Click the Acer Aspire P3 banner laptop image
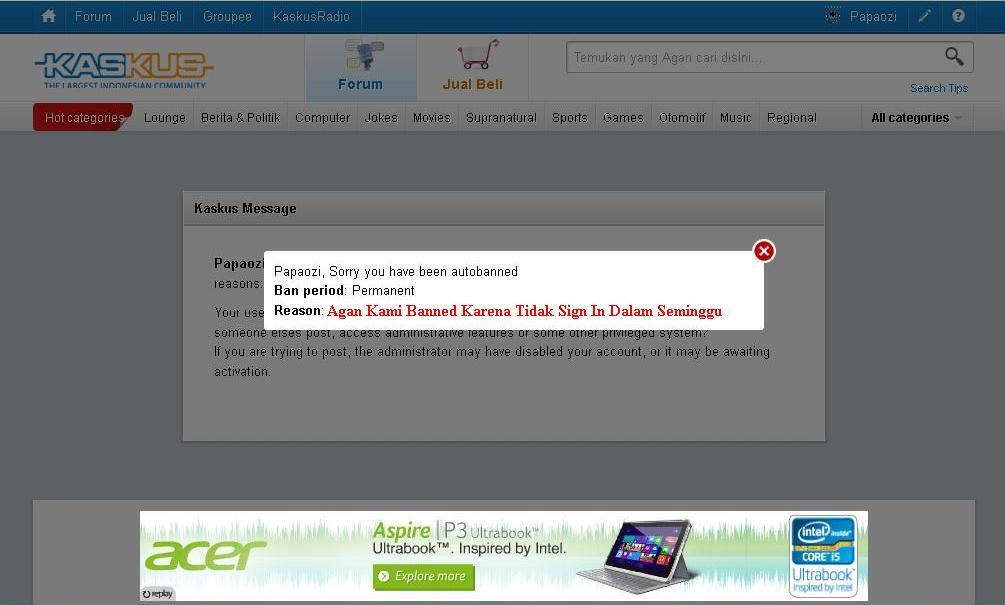The image size is (1005, 605). [635, 555]
